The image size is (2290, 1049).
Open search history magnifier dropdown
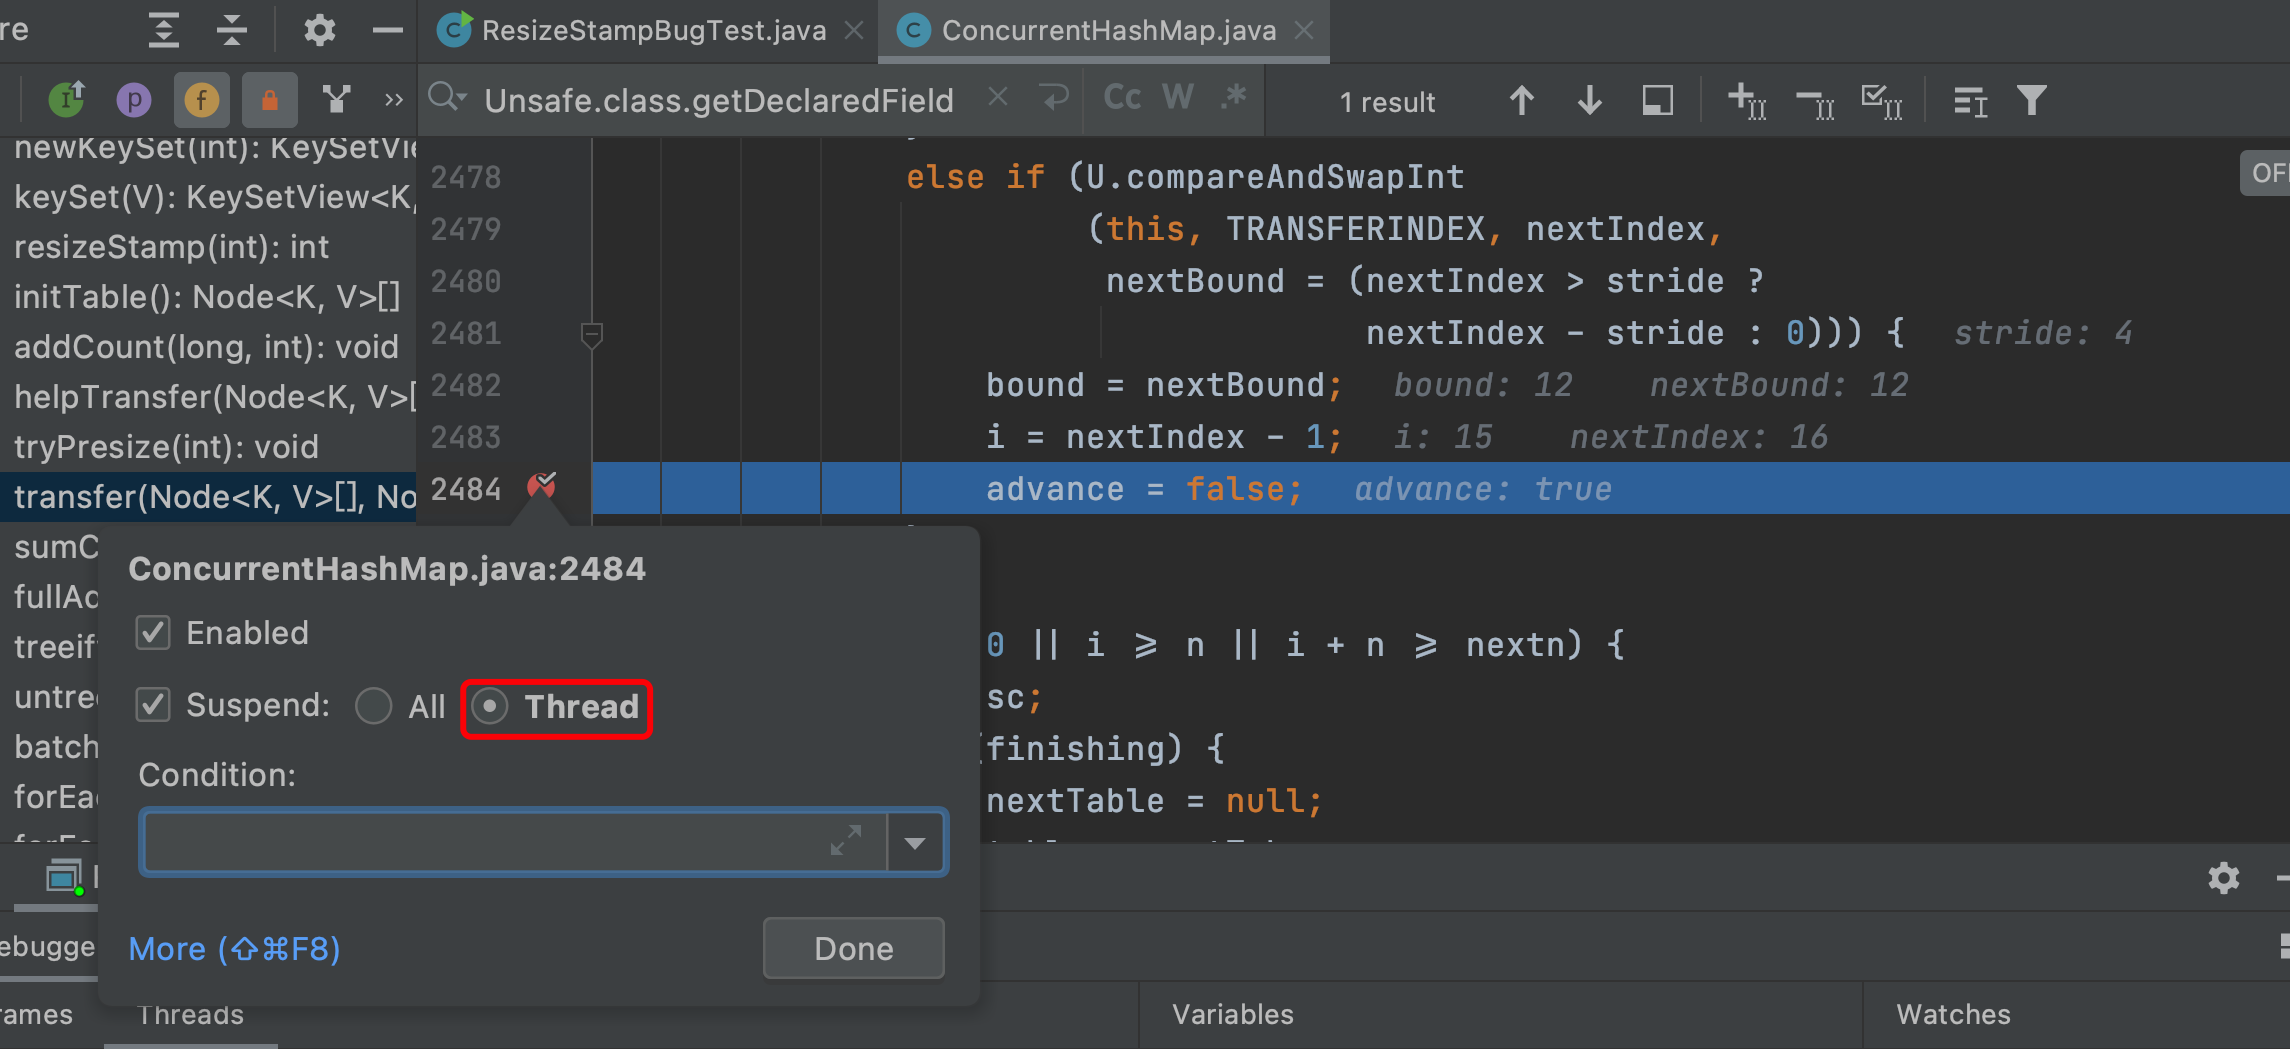click(447, 98)
